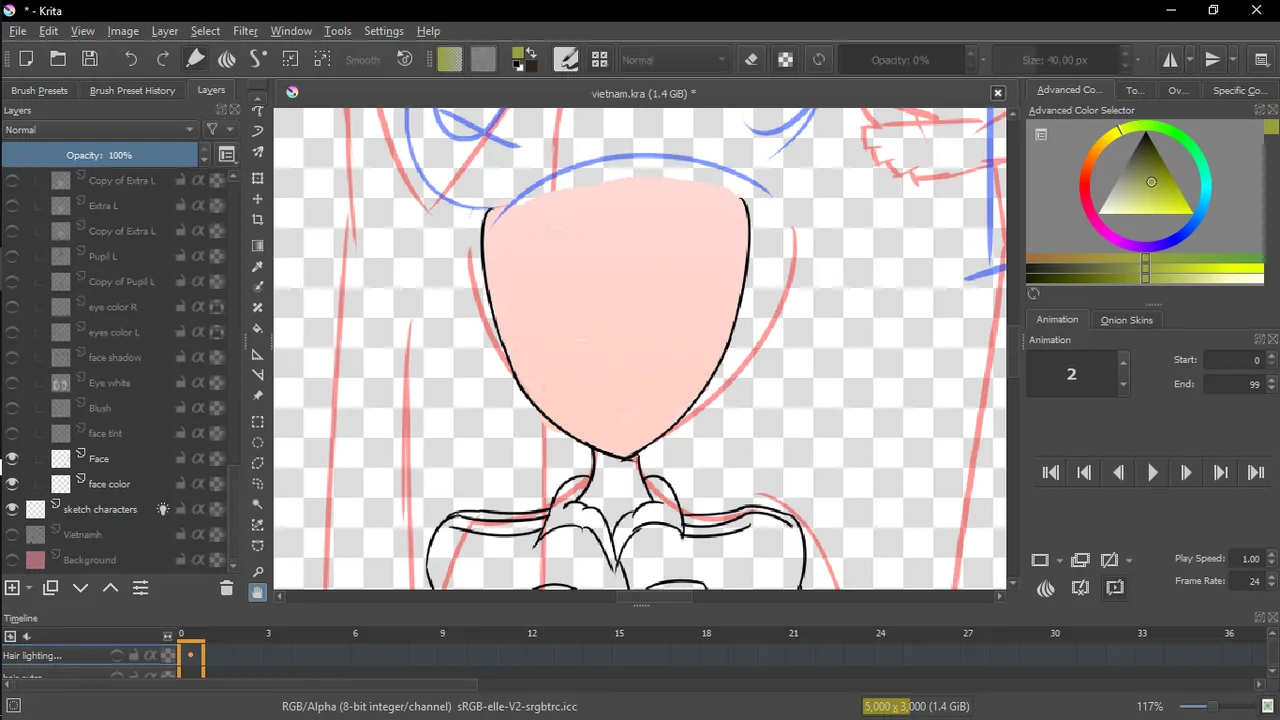Open the layer thumbnail size options button
The height and width of the screenshot is (720, 1280).
click(227, 155)
